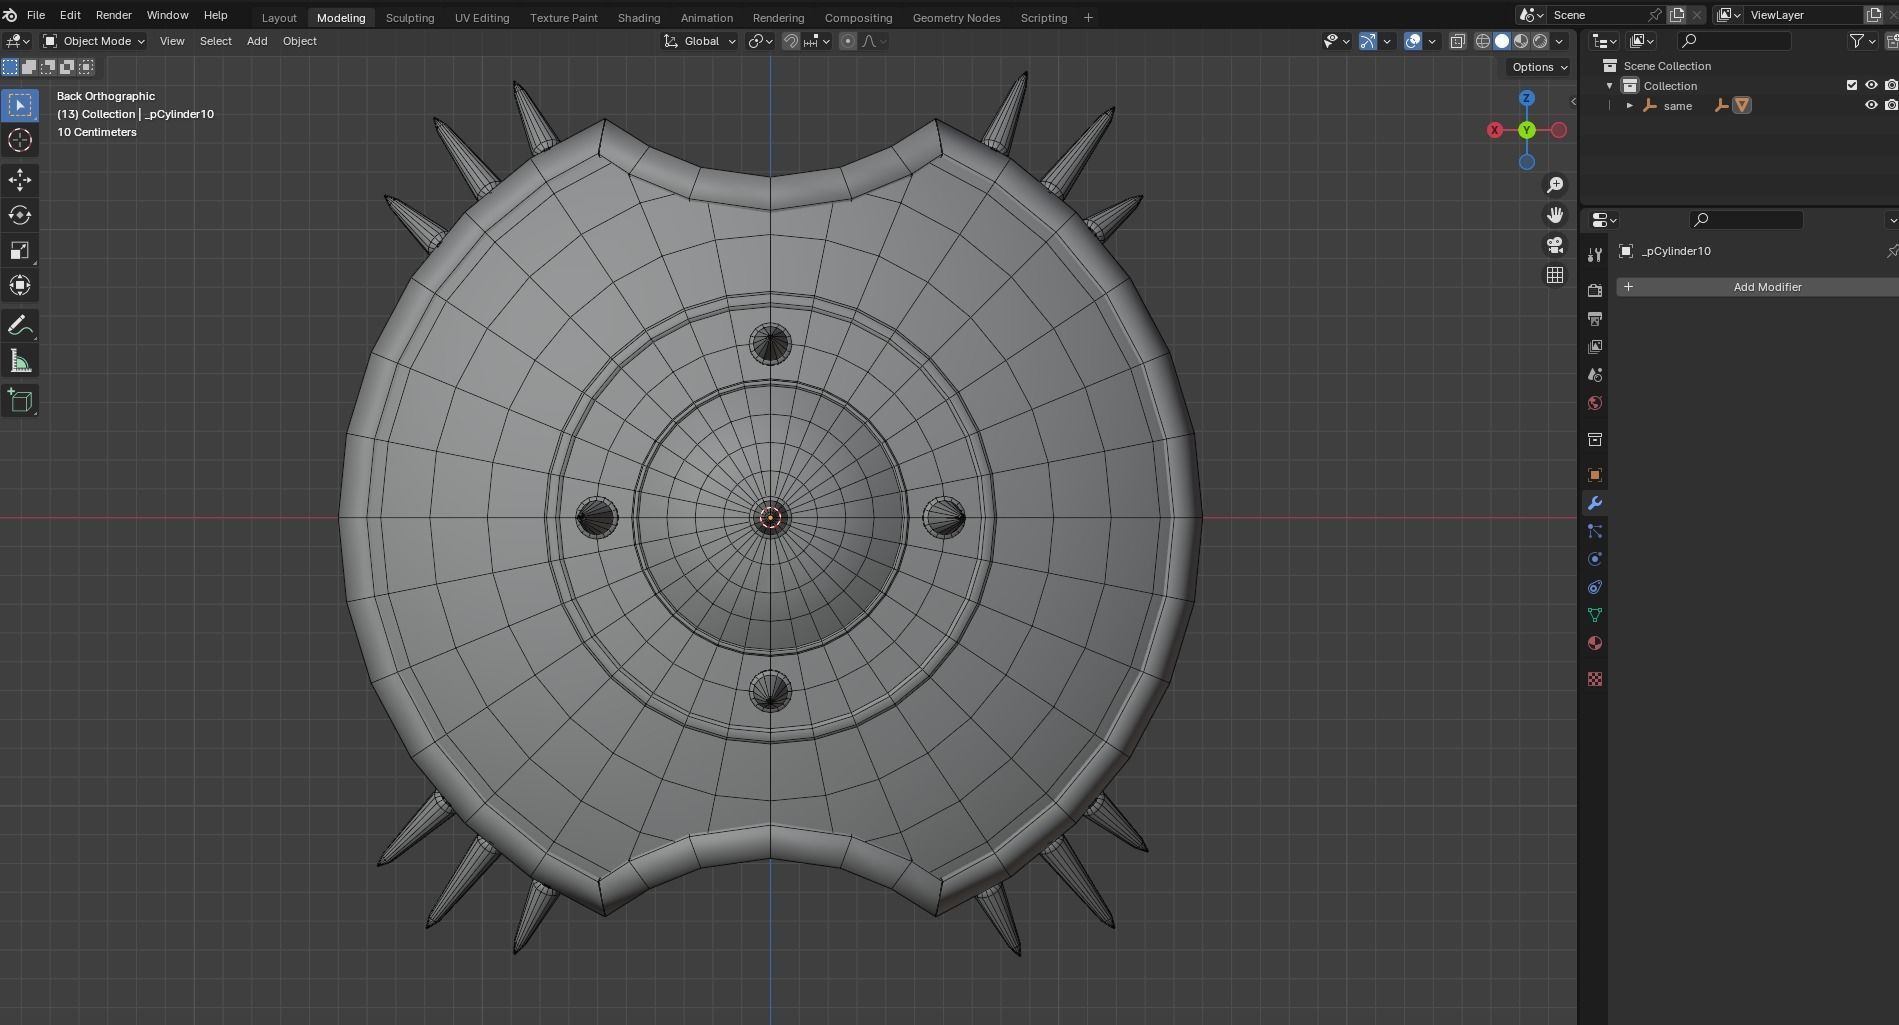Open the View Layer properties tab
This screenshot has width=1899, height=1025.
click(1595, 346)
